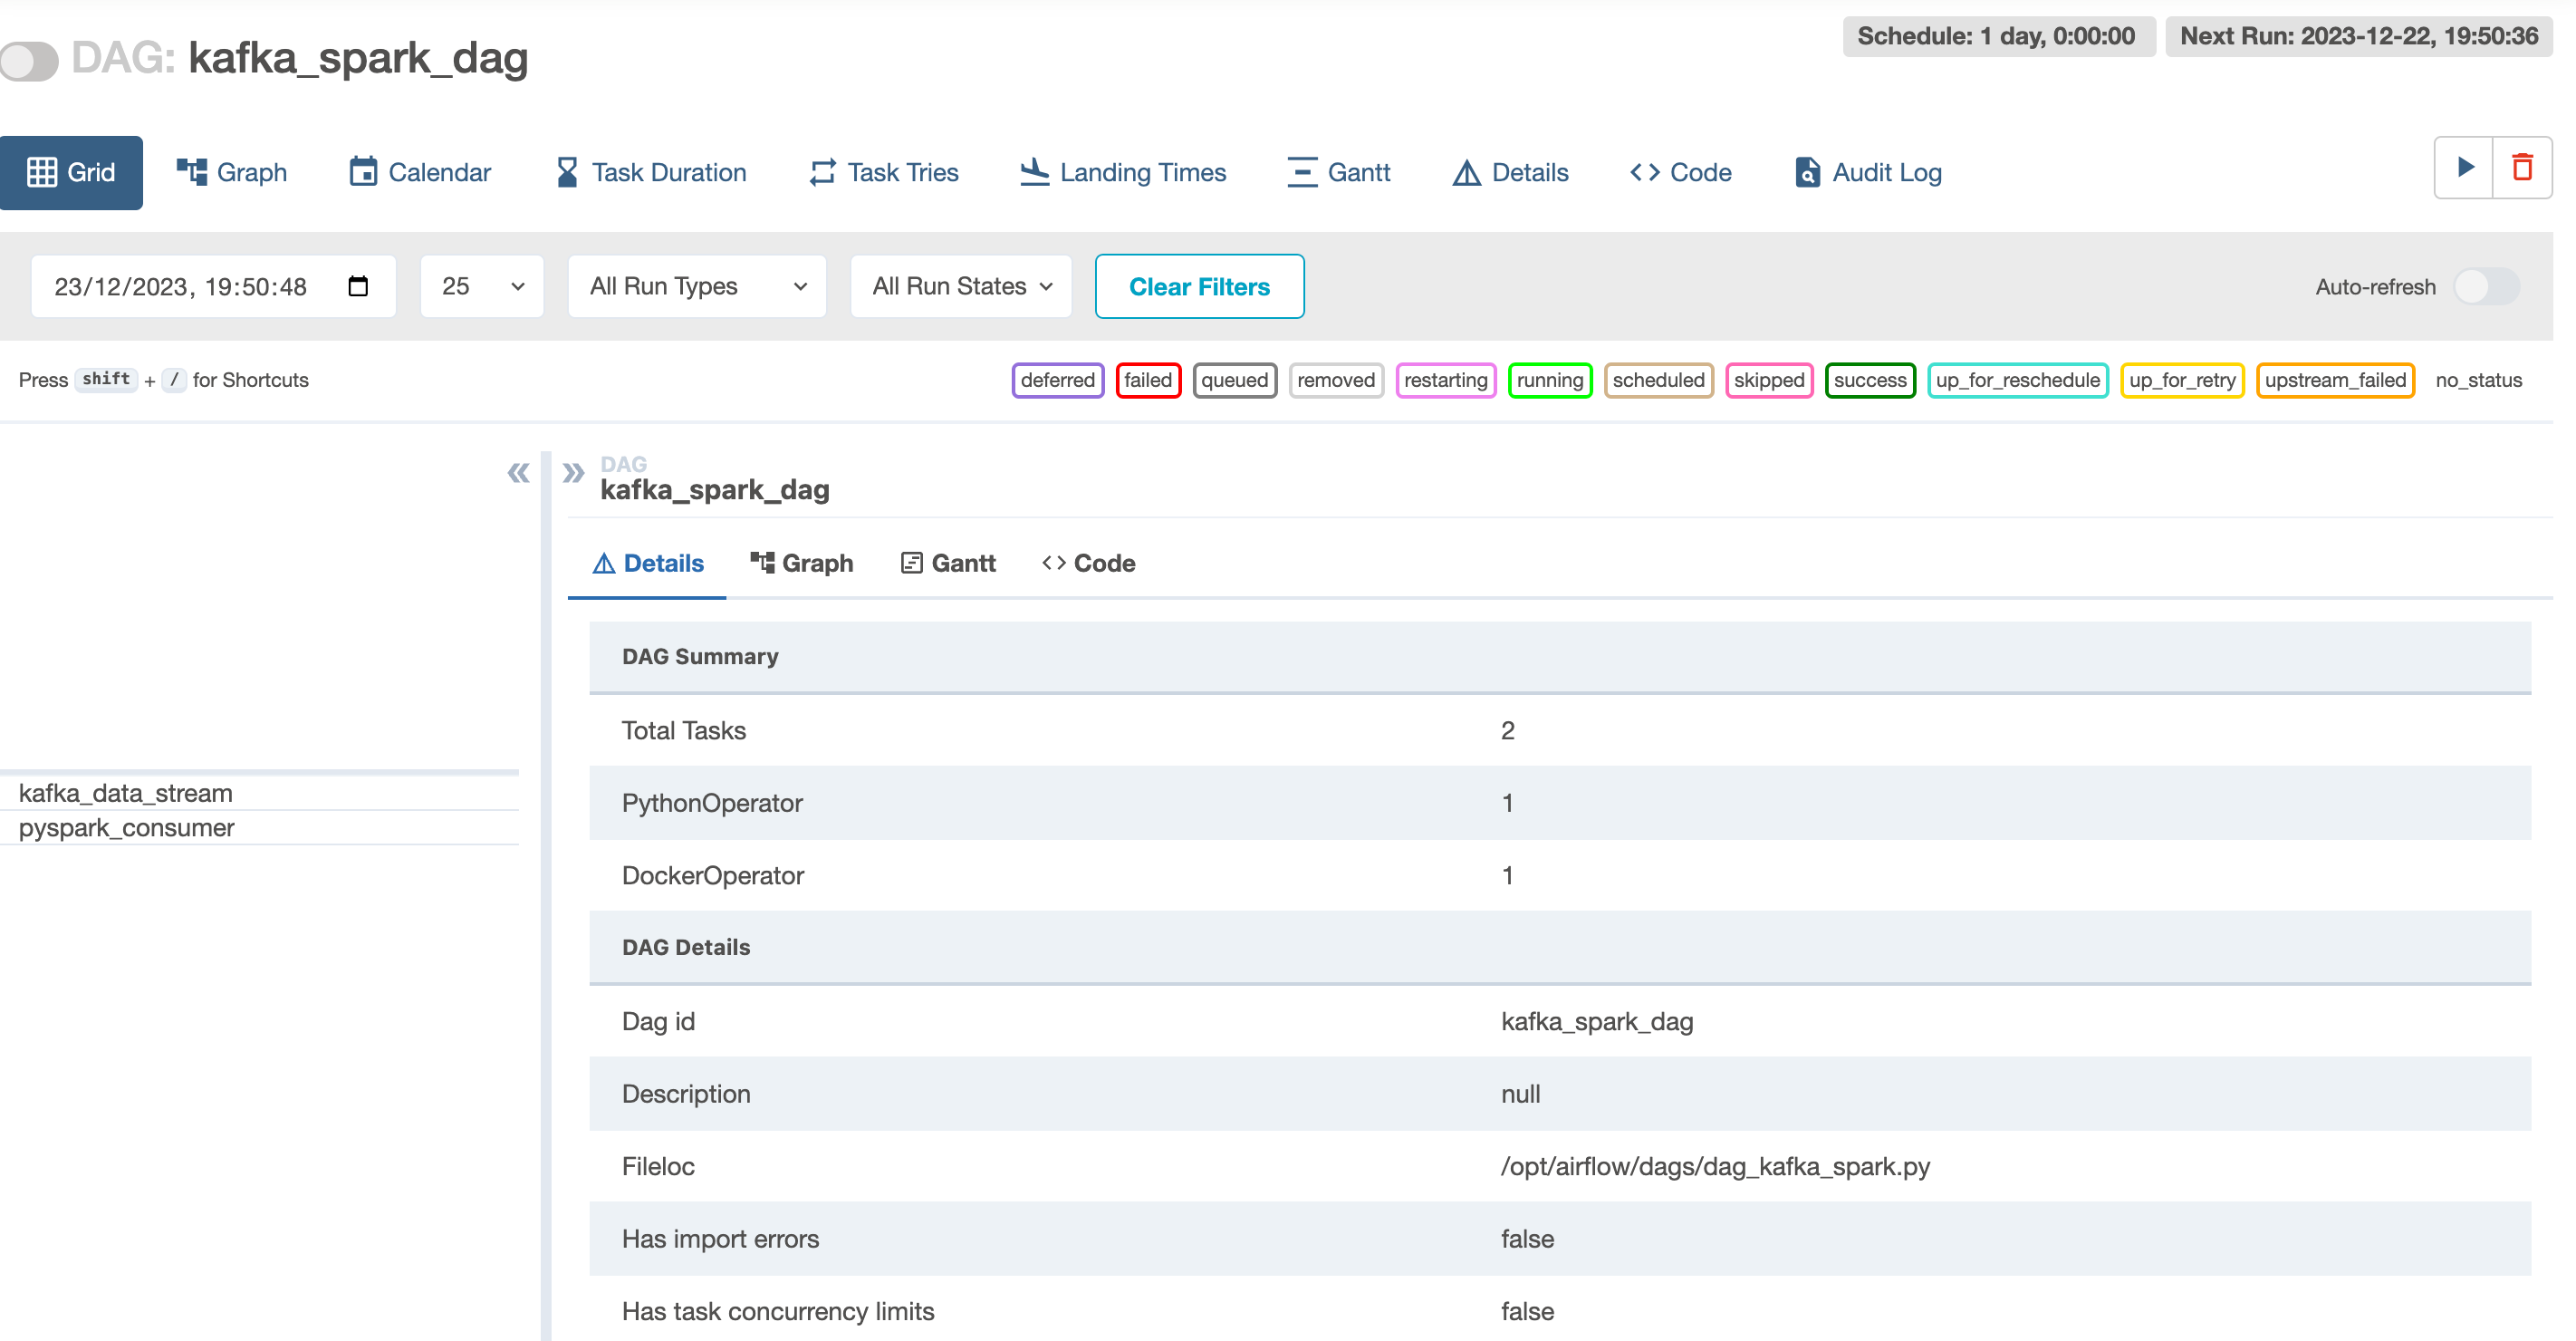This screenshot has width=2576, height=1341.
Task: Open the Code tab in DAG panel
Action: point(1088,564)
